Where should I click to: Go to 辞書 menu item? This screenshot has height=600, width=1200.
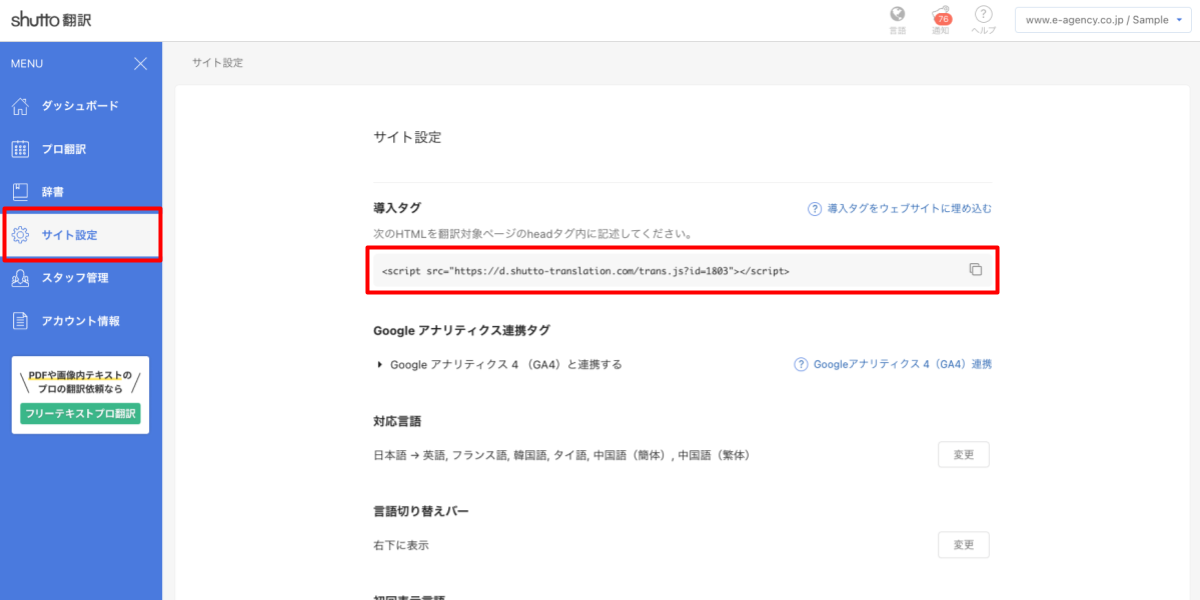click(81, 191)
